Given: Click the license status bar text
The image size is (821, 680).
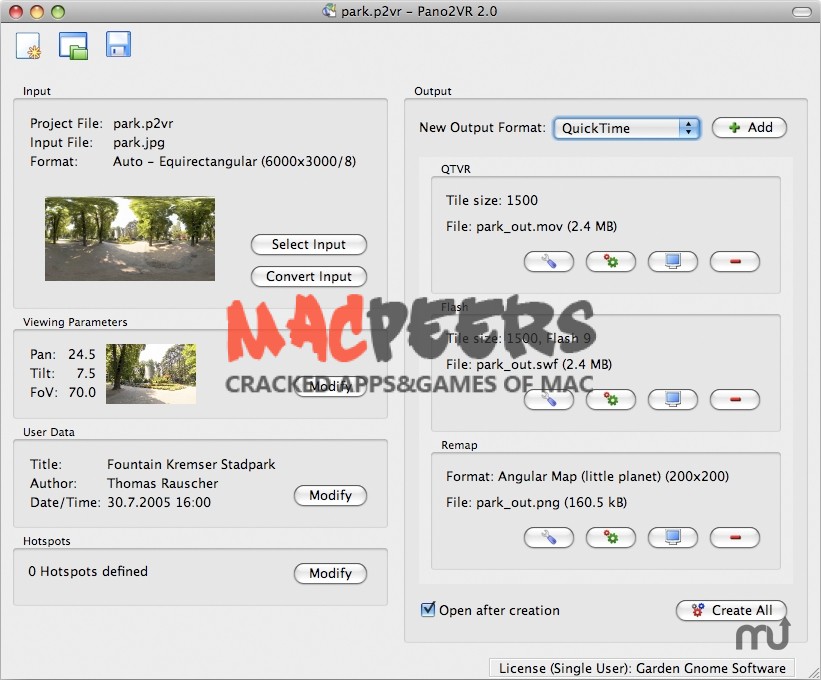Looking at the screenshot, I should 642,668.
